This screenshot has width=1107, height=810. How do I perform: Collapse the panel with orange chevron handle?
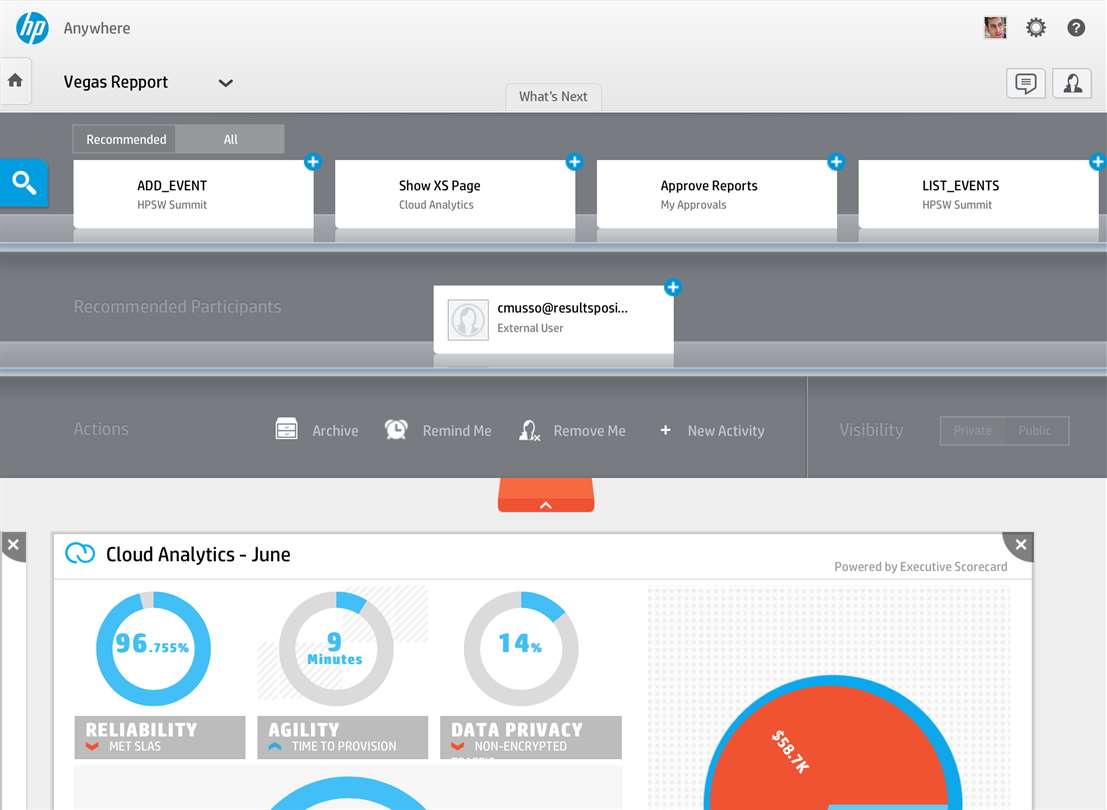546,495
